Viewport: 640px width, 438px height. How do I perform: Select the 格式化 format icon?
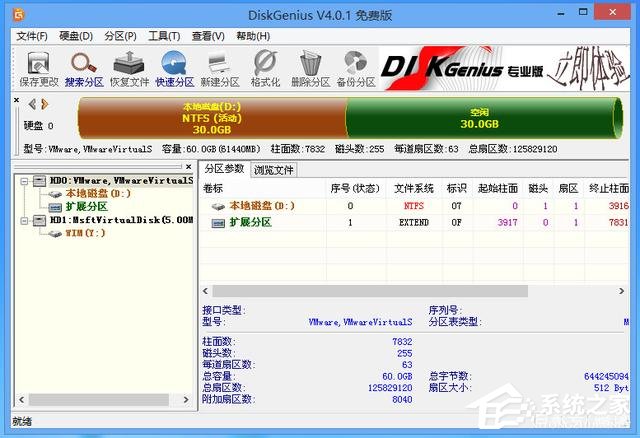264,69
